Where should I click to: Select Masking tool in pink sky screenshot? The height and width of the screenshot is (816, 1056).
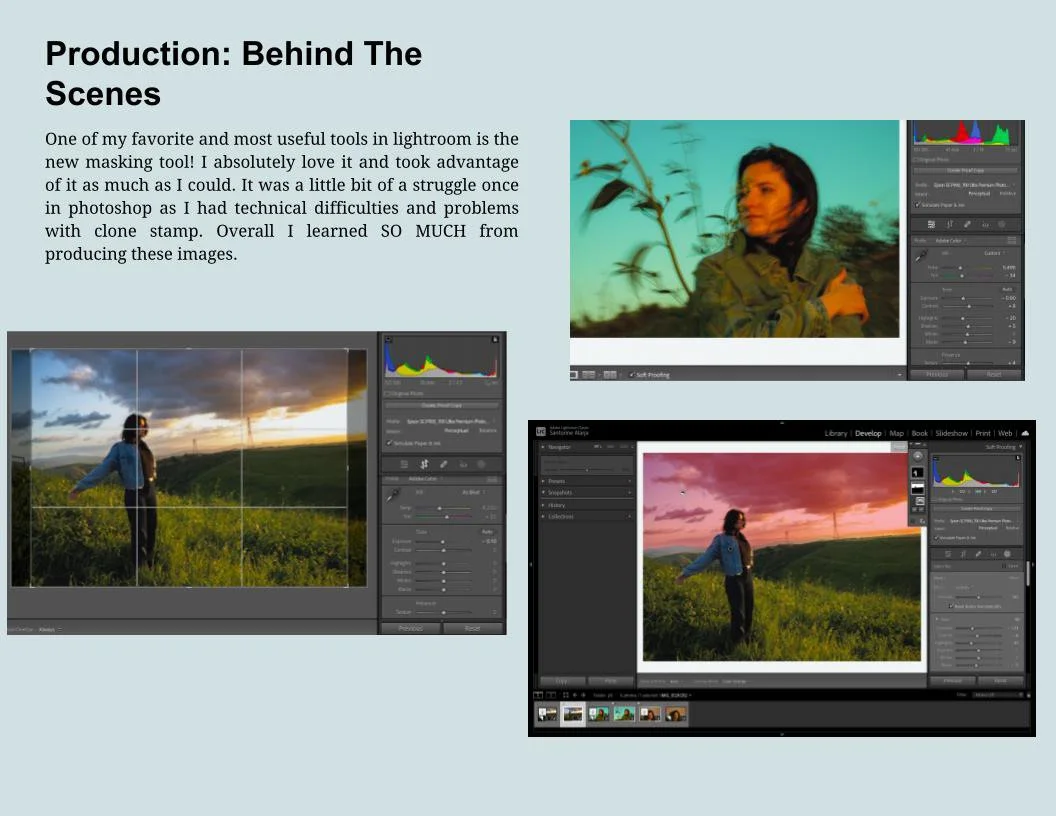1007,554
